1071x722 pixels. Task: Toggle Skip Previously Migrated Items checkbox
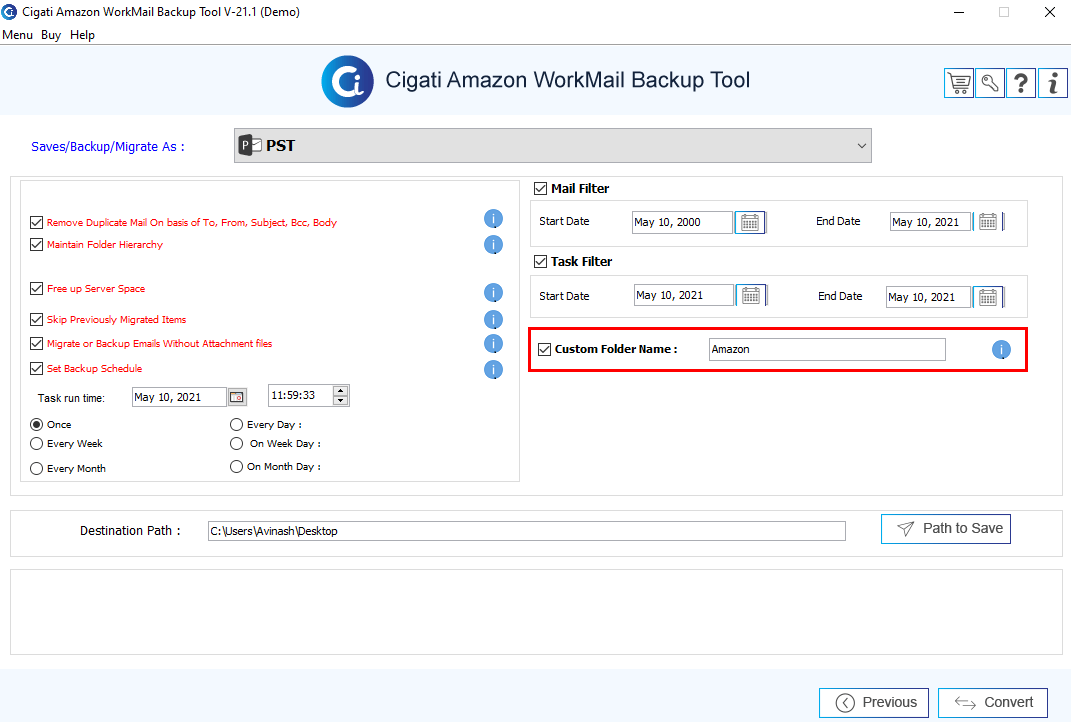37,319
